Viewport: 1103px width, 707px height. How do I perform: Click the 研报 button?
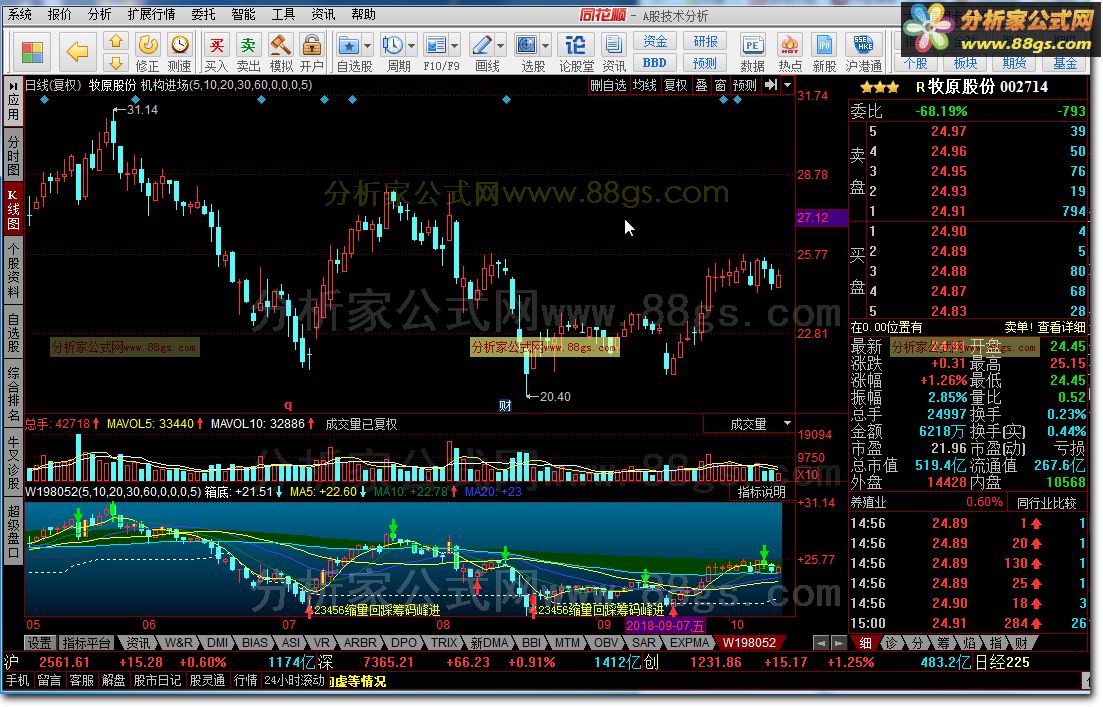click(x=705, y=42)
